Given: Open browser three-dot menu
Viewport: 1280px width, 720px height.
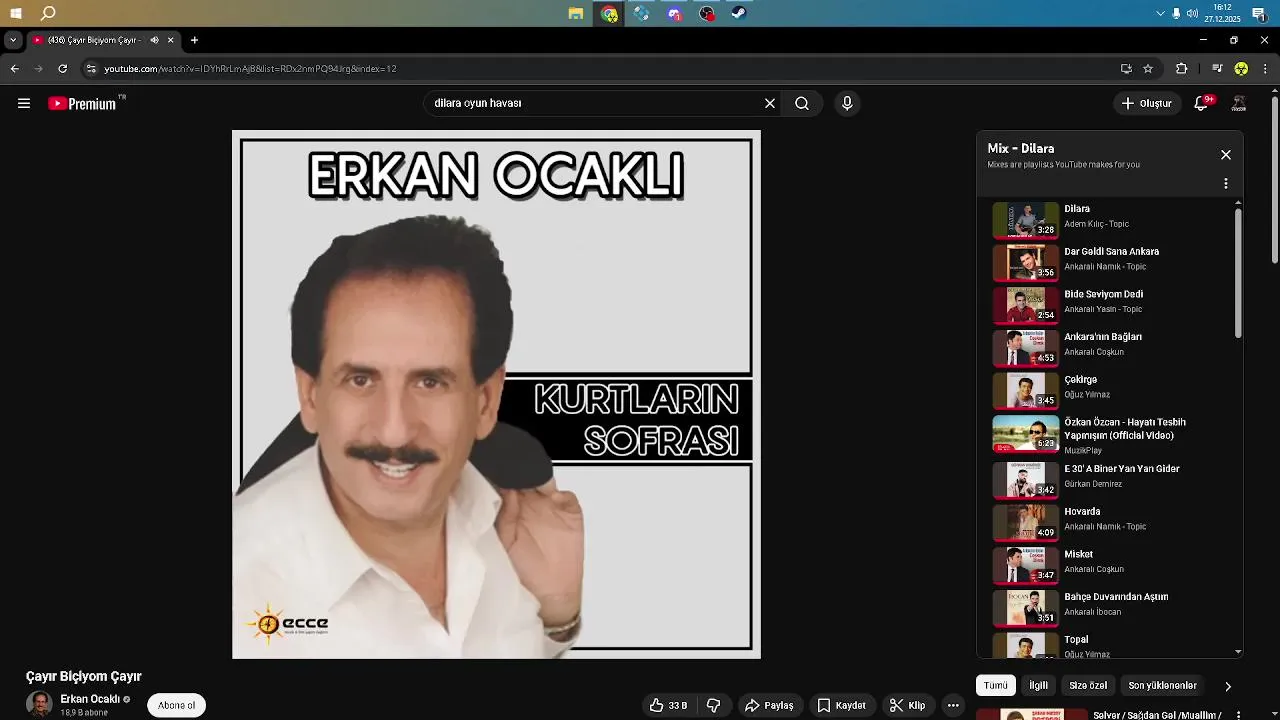Looking at the screenshot, I should click(1265, 69).
